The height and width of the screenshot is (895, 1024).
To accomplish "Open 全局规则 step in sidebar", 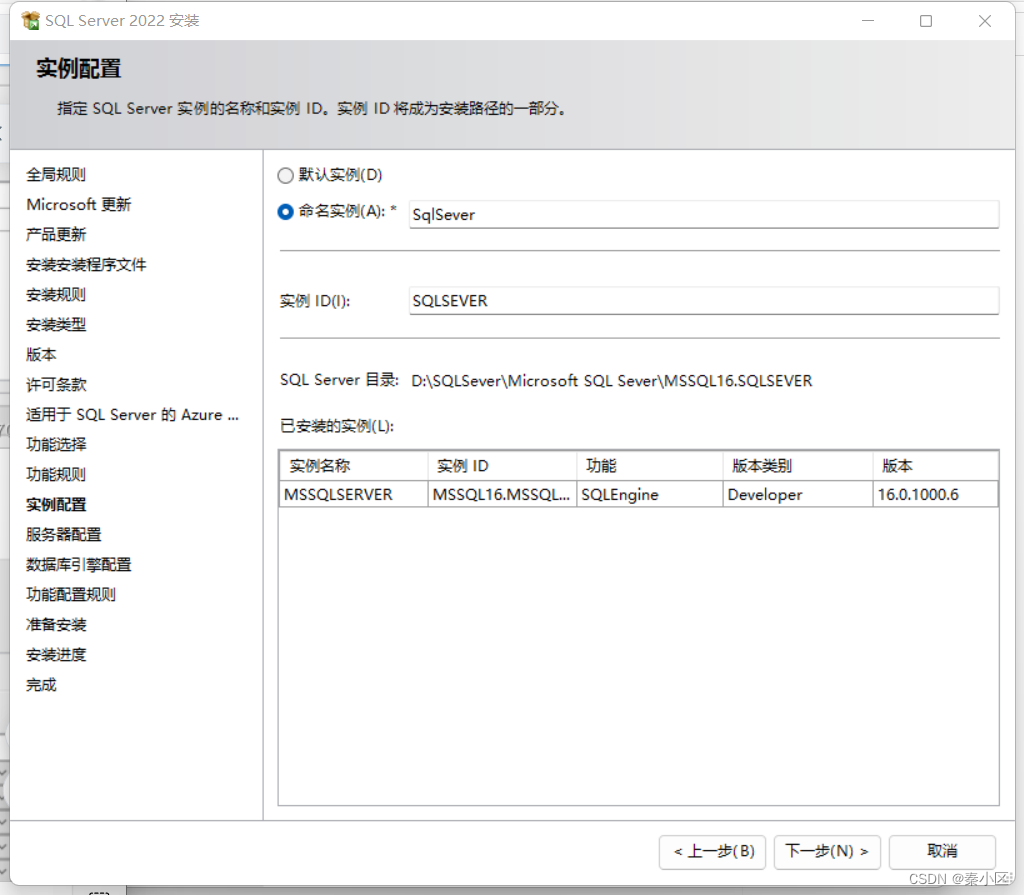I will tap(56, 174).
